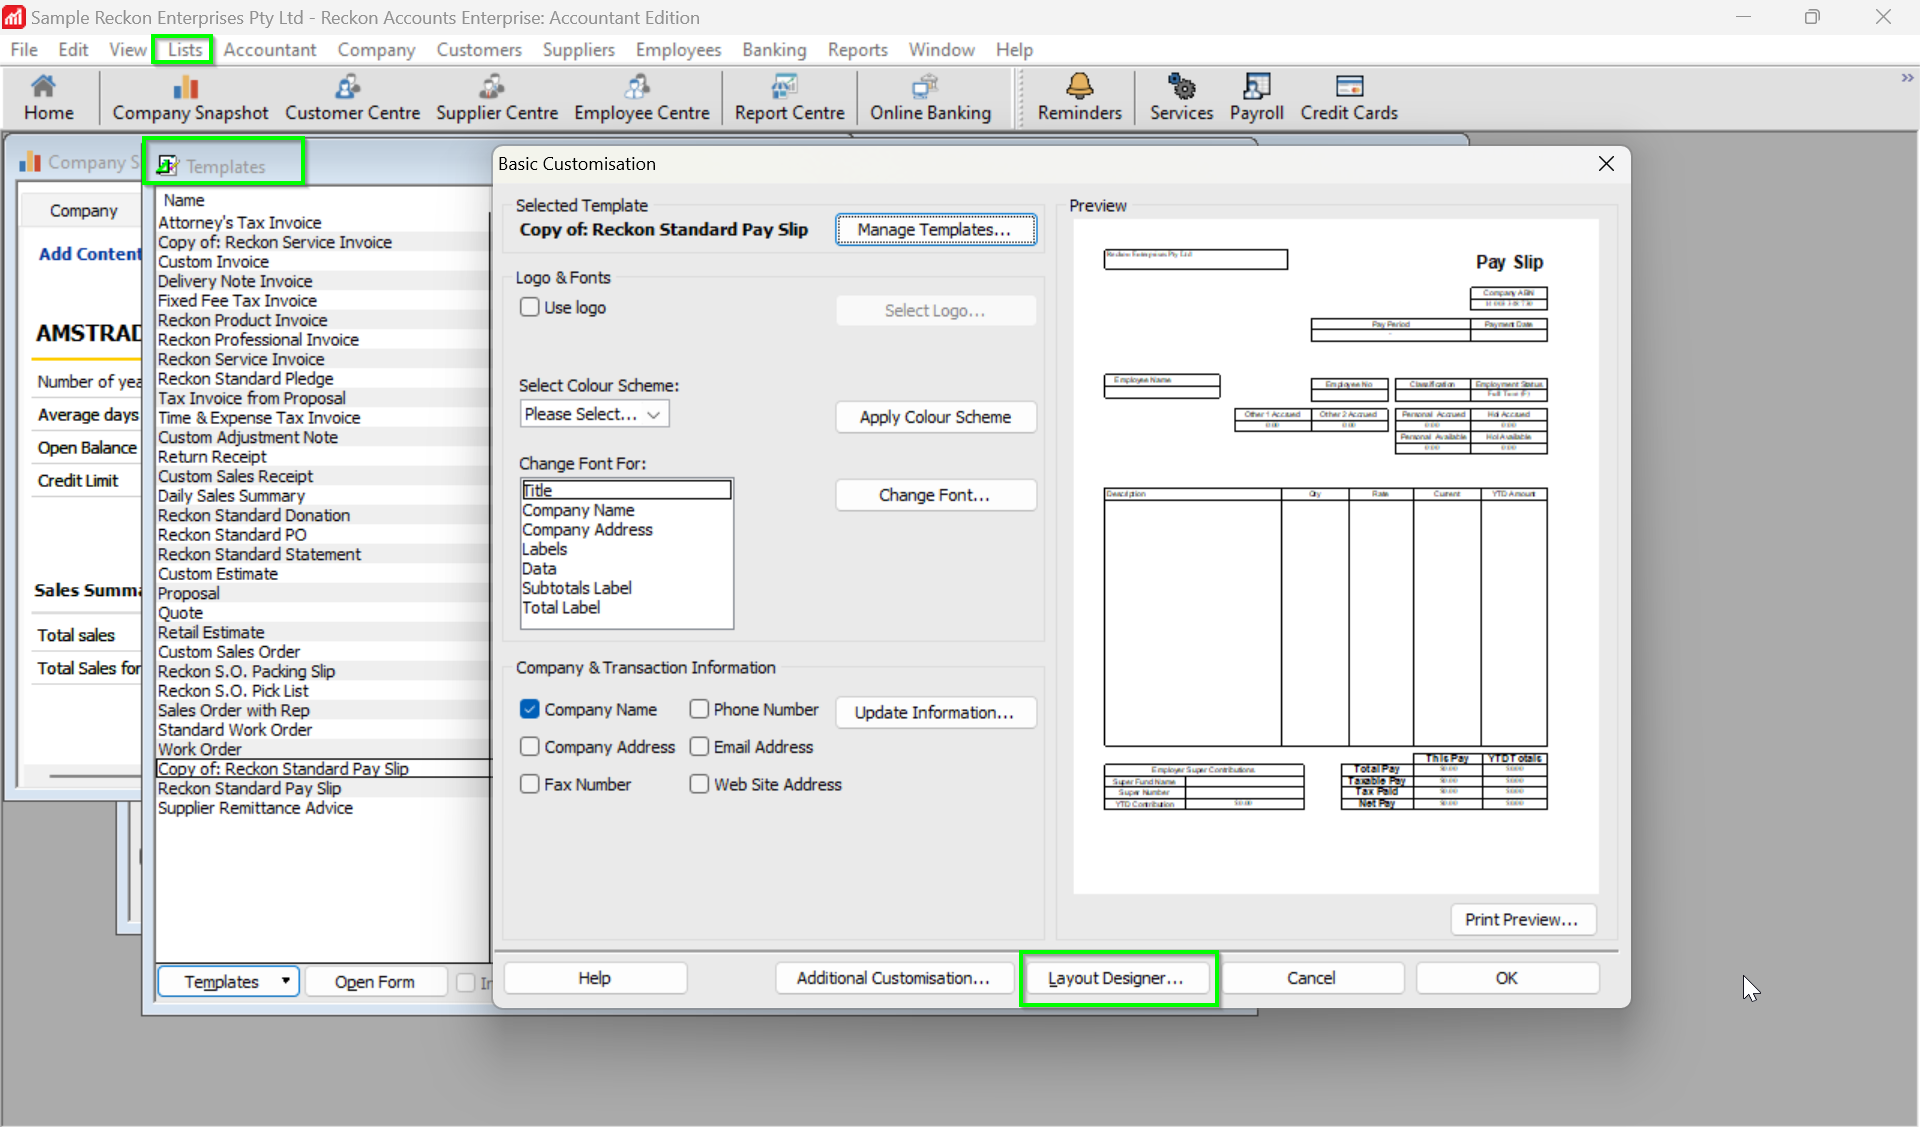
Task: Close the Basic Customisation dialog
Action: 1606,163
